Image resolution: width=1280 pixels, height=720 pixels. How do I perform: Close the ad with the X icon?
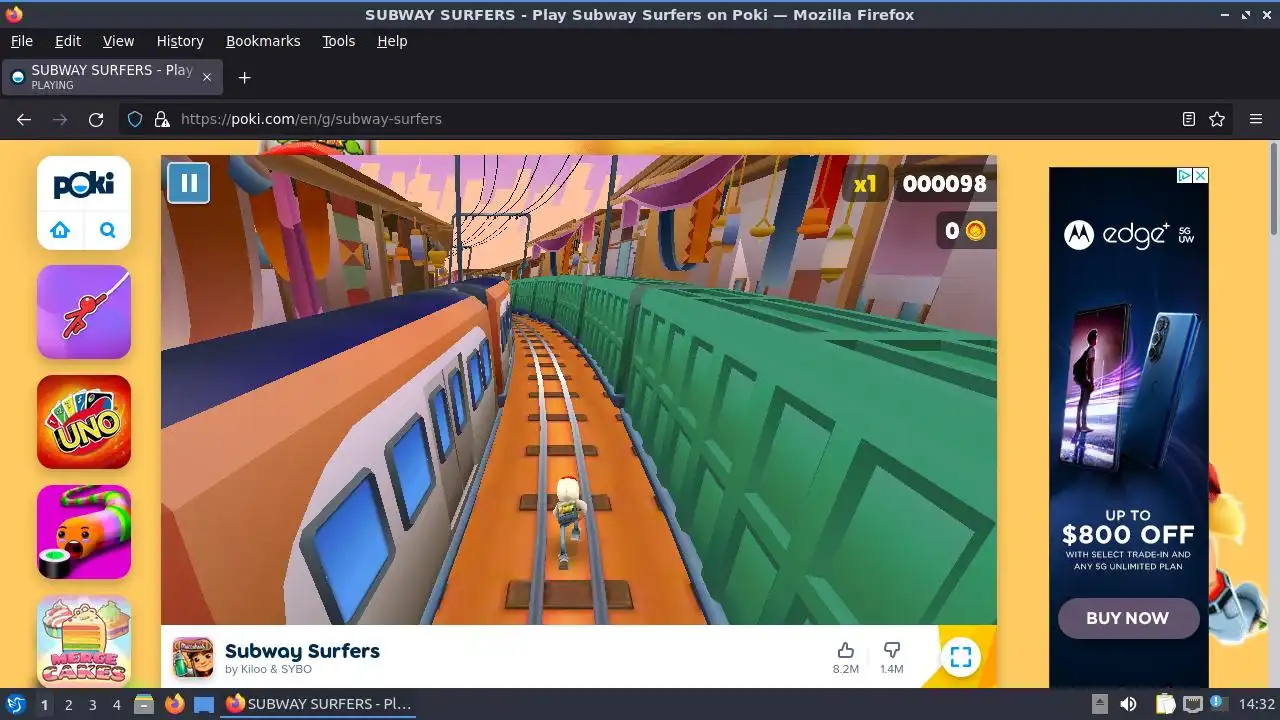(x=1201, y=175)
